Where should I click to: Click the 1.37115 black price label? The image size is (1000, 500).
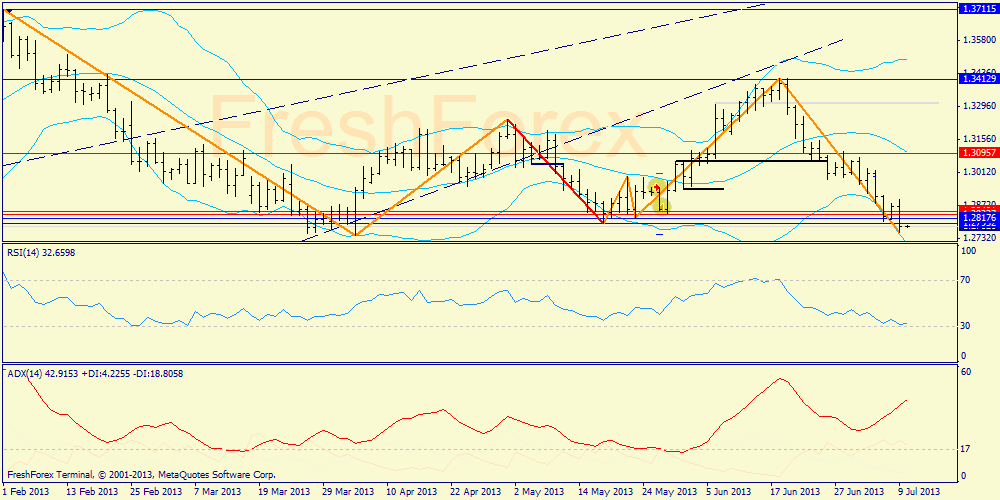pos(975,8)
